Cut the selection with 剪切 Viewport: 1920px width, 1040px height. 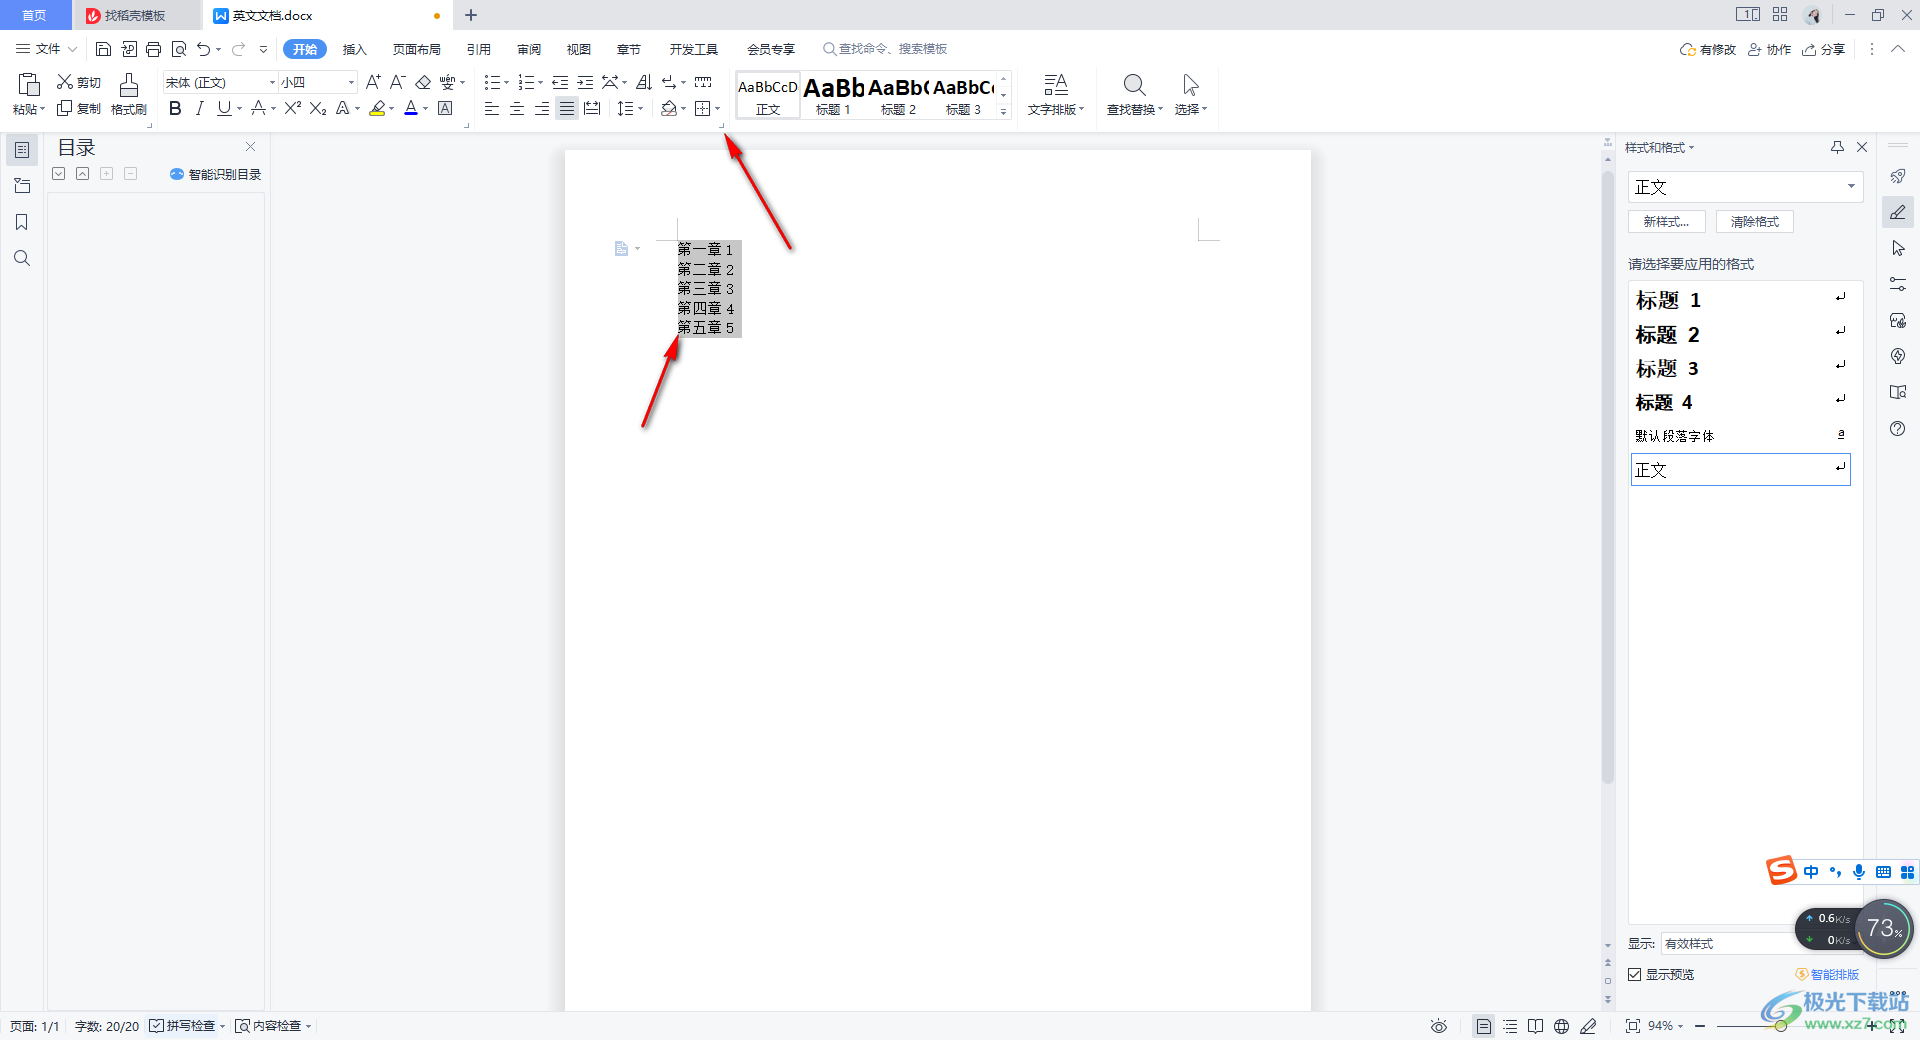point(79,82)
